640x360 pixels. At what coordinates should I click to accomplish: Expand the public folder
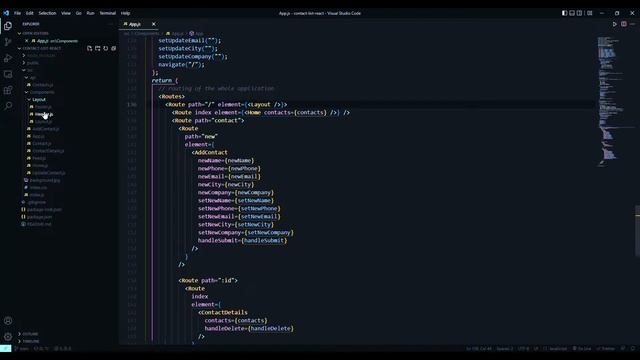coord(31,63)
